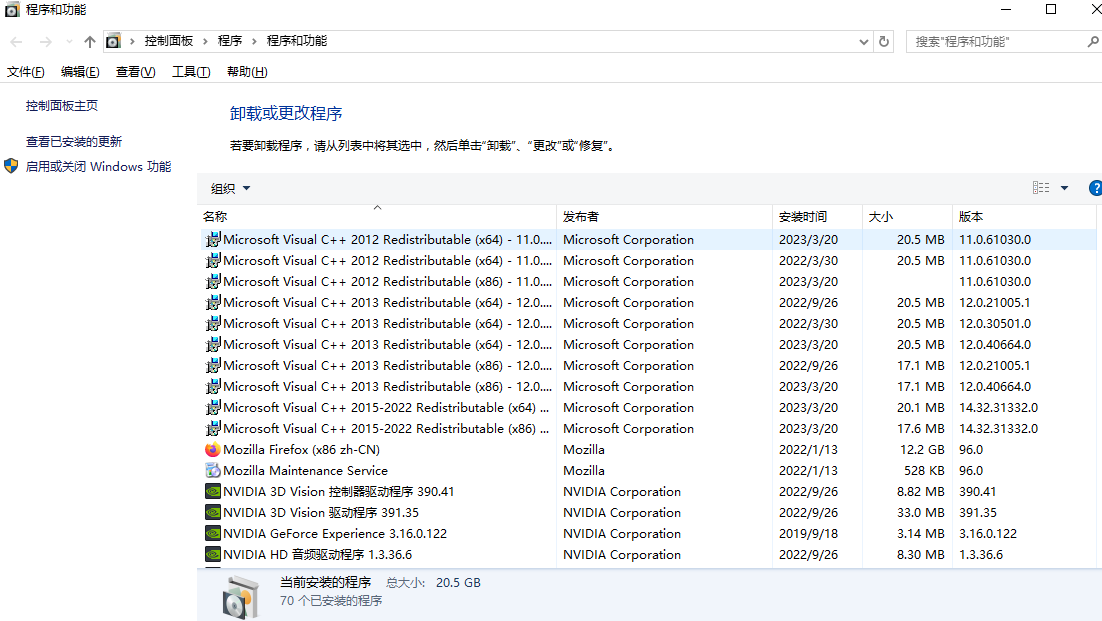The width and height of the screenshot is (1102, 621).
Task: Select Mozilla Maintenance Service name
Action: (306, 471)
